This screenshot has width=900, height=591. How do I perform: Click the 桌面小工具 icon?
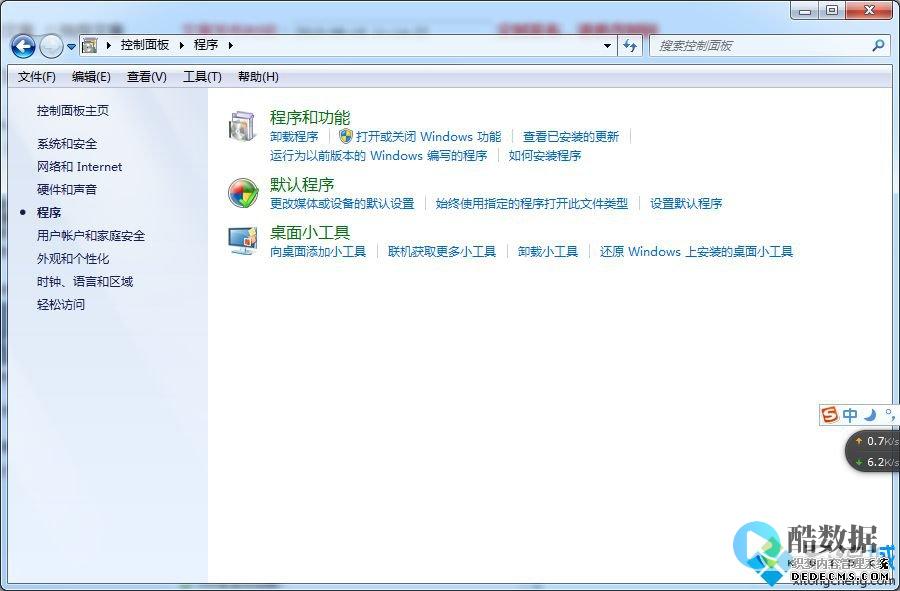point(242,240)
